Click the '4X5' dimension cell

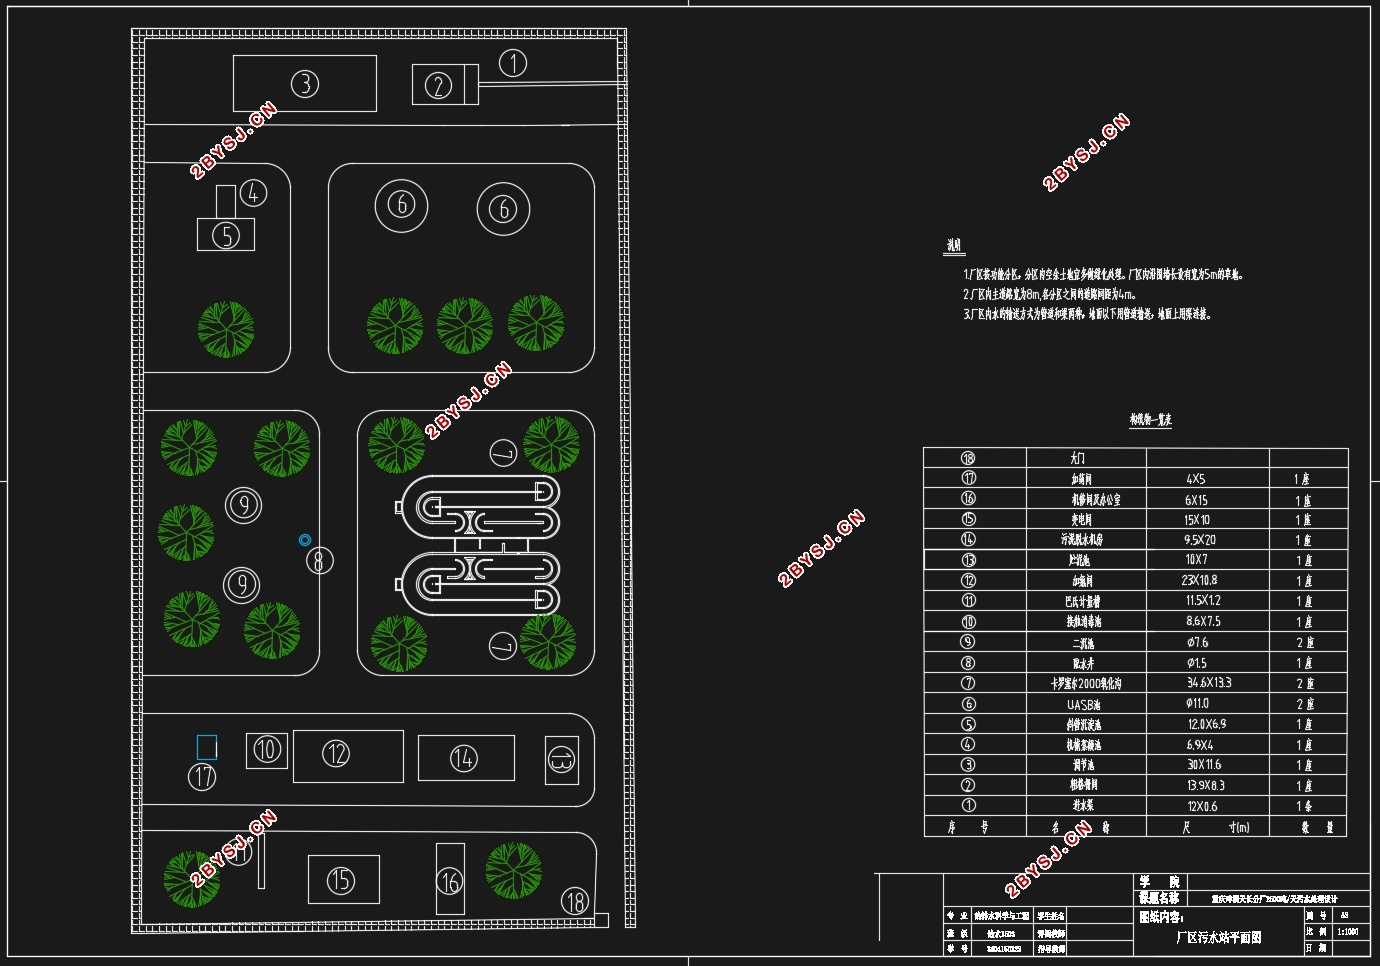[x=1208, y=479]
